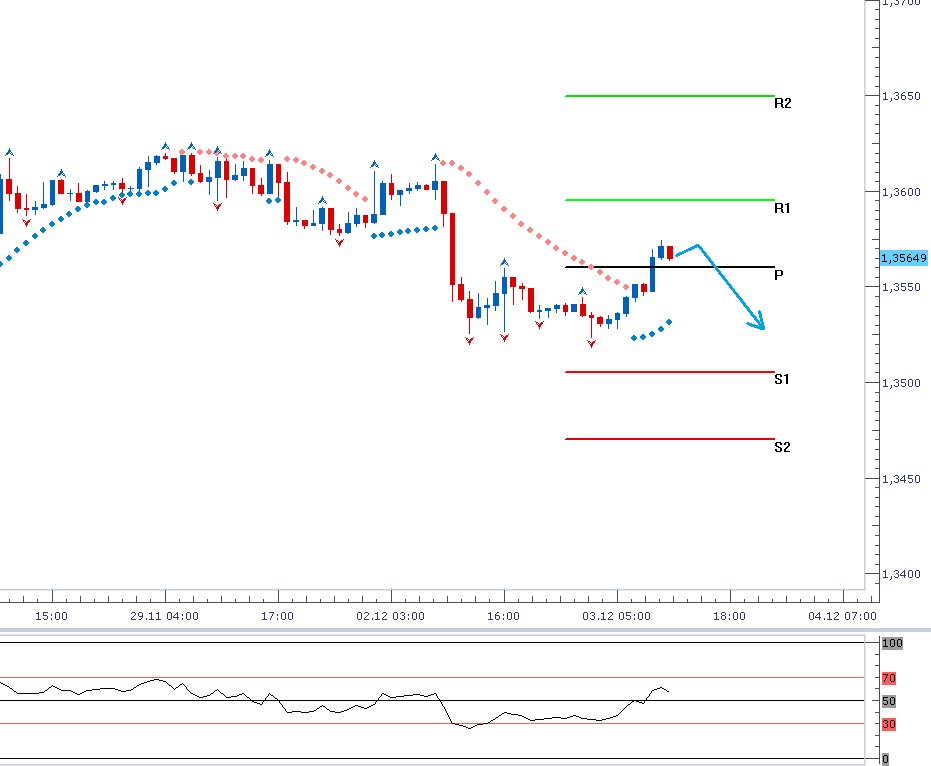Screen dimensions: 931x766
Task: Click the 1,3400 price axis value
Action: 901,574
